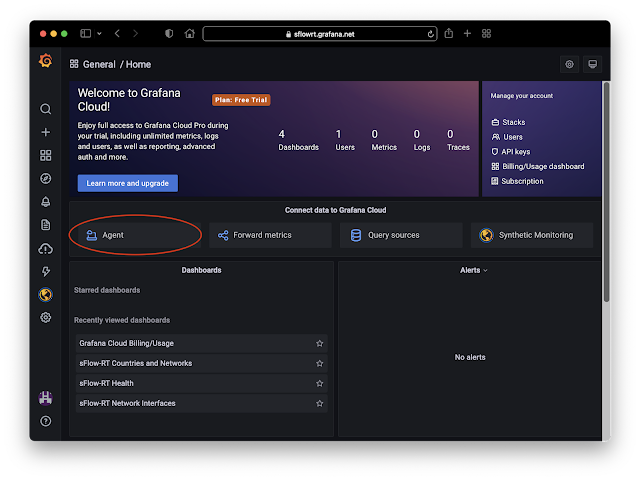Click the 0 Metrics statistic
The height and width of the screenshot is (480, 640).
point(384,140)
